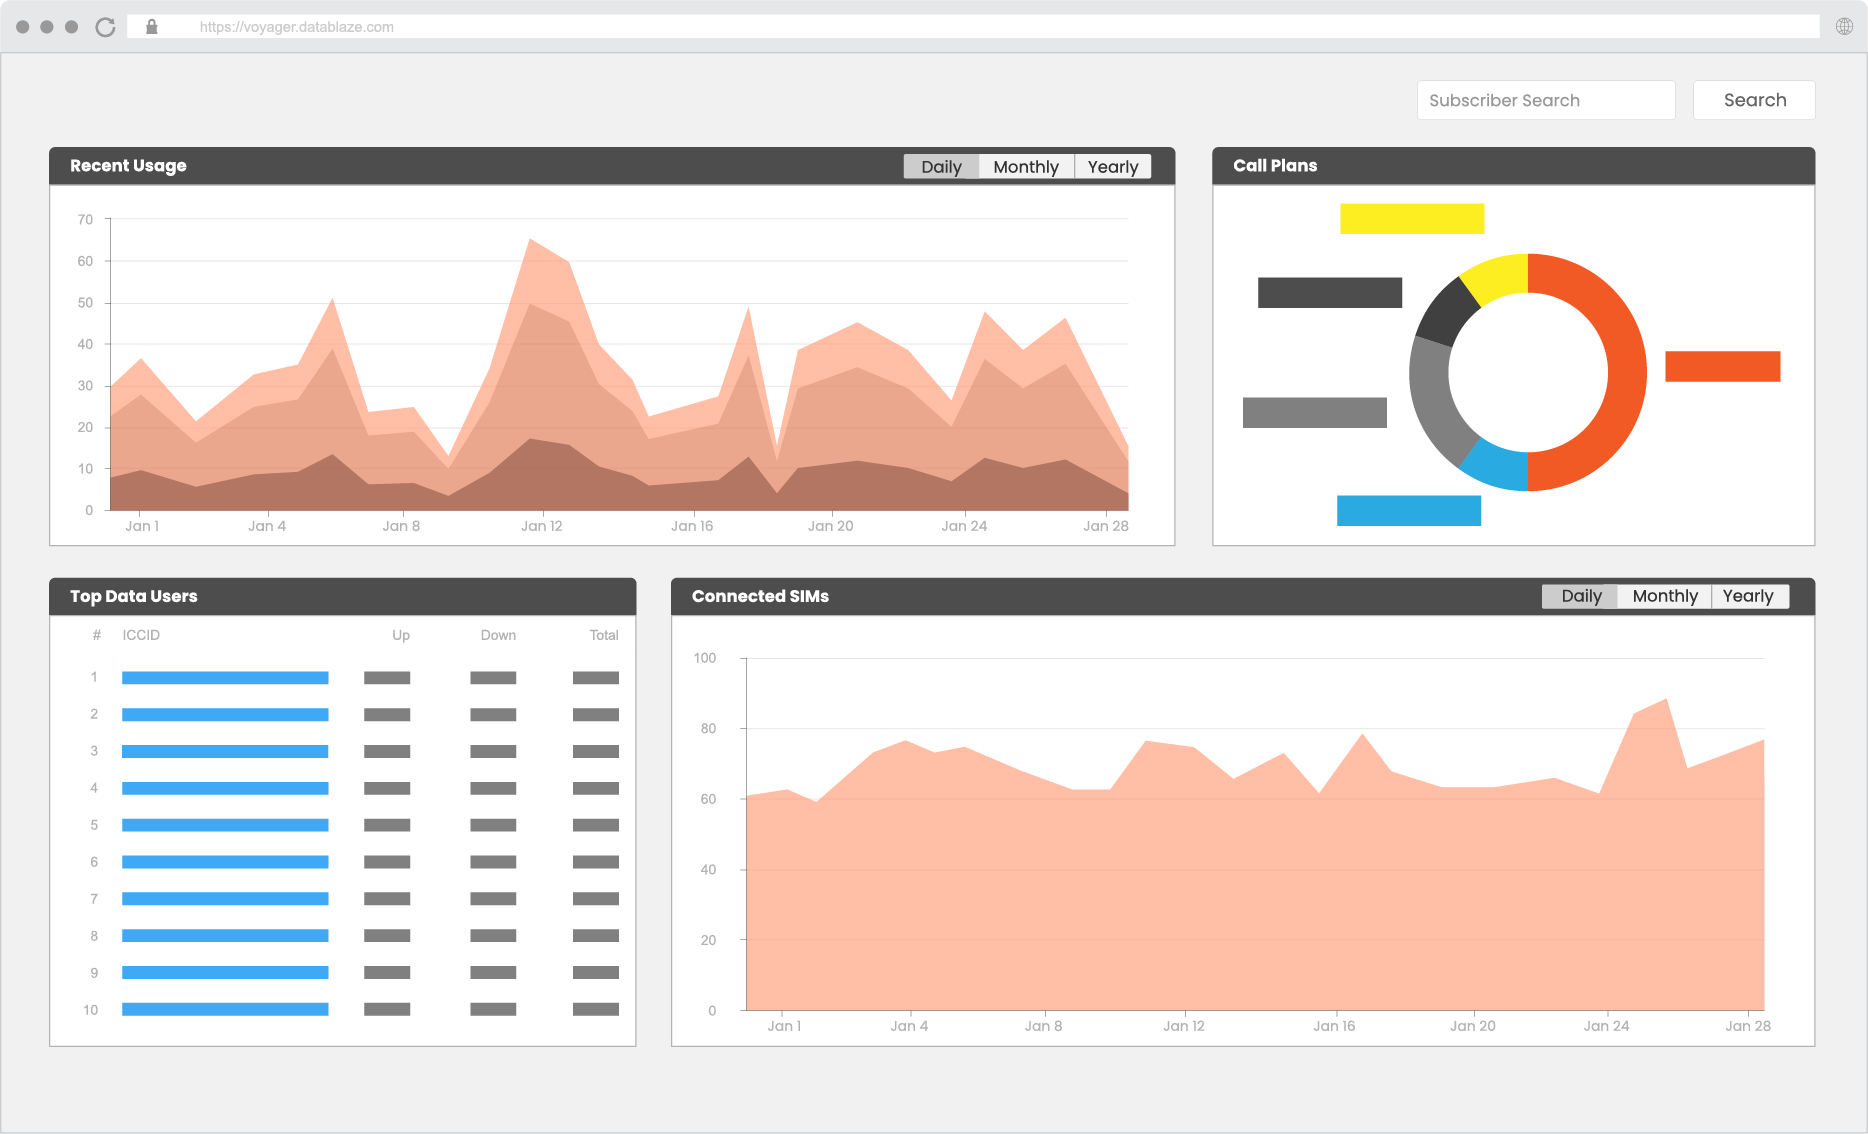Viewport: 1868px width, 1134px height.
Task: Click the orange legend bar in Call Plans
Action: point(1722,368)
